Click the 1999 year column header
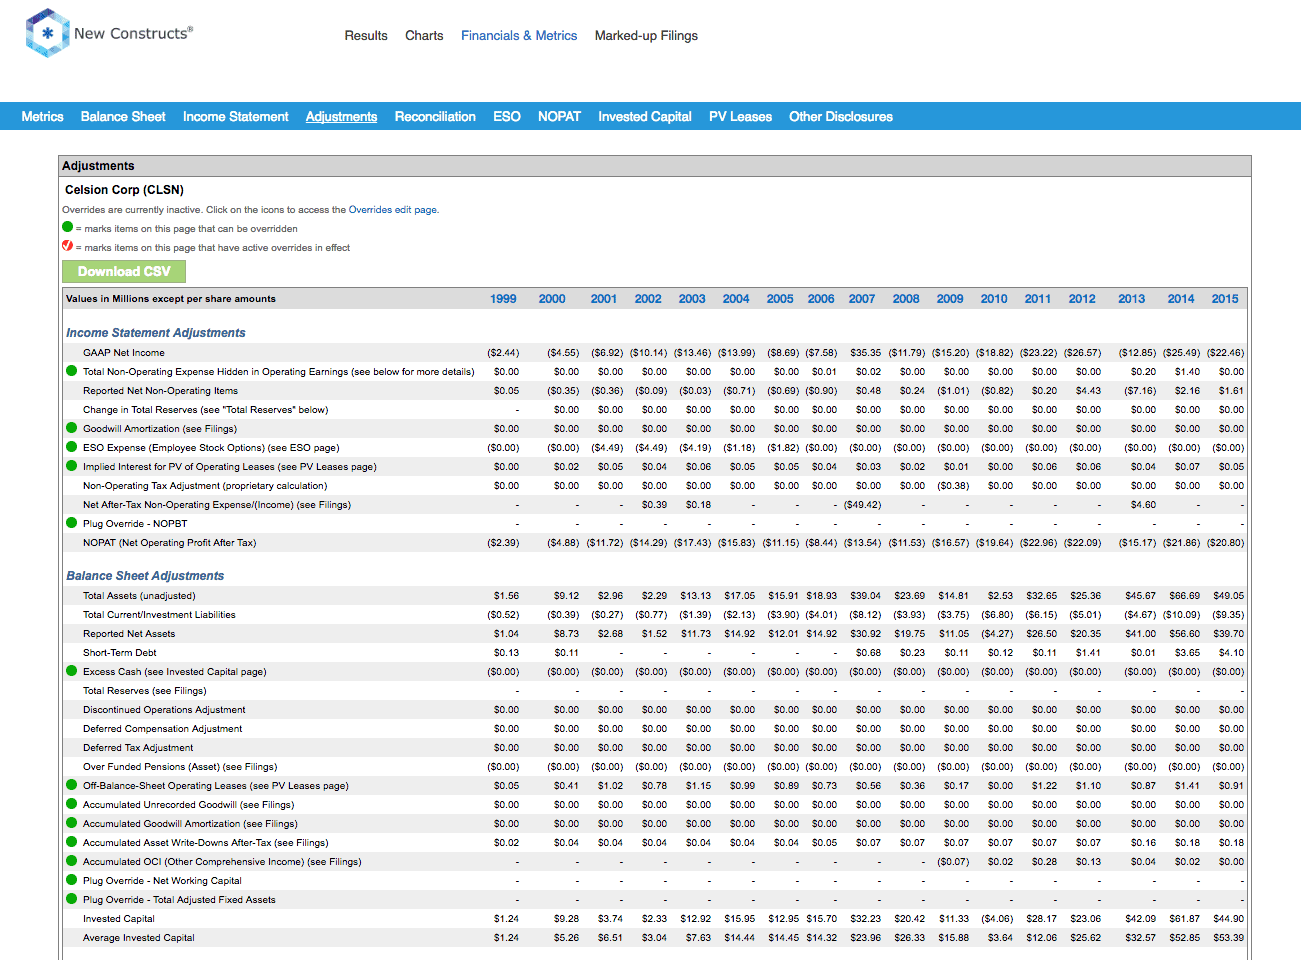The width and height of the screenshot is (1301, 960). point(503,299)
